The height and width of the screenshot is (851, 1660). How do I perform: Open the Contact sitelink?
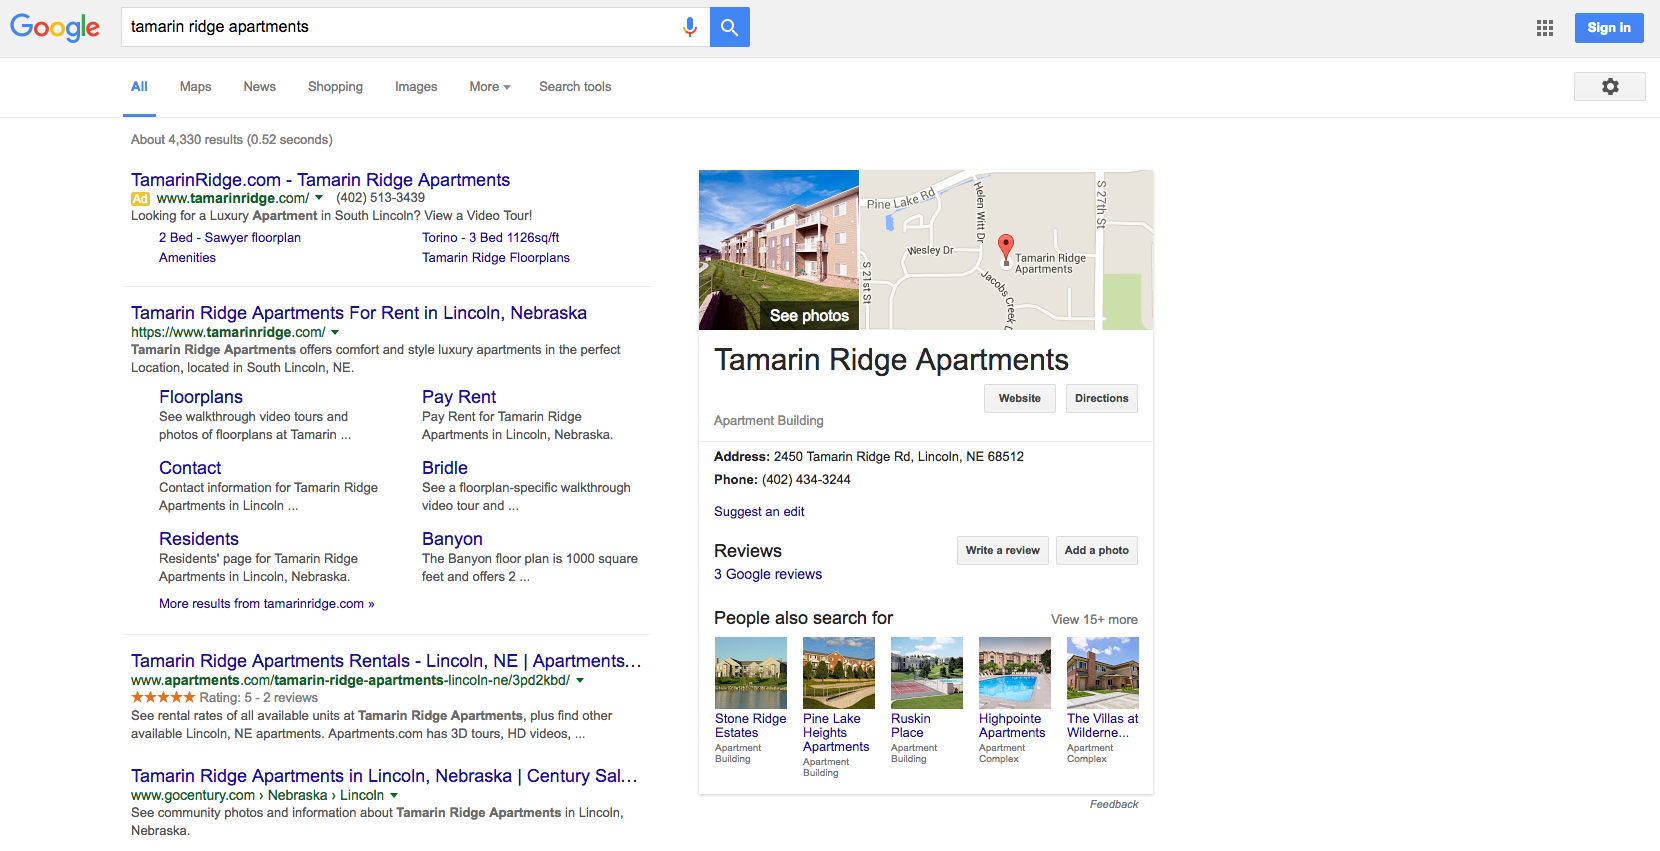190,468
